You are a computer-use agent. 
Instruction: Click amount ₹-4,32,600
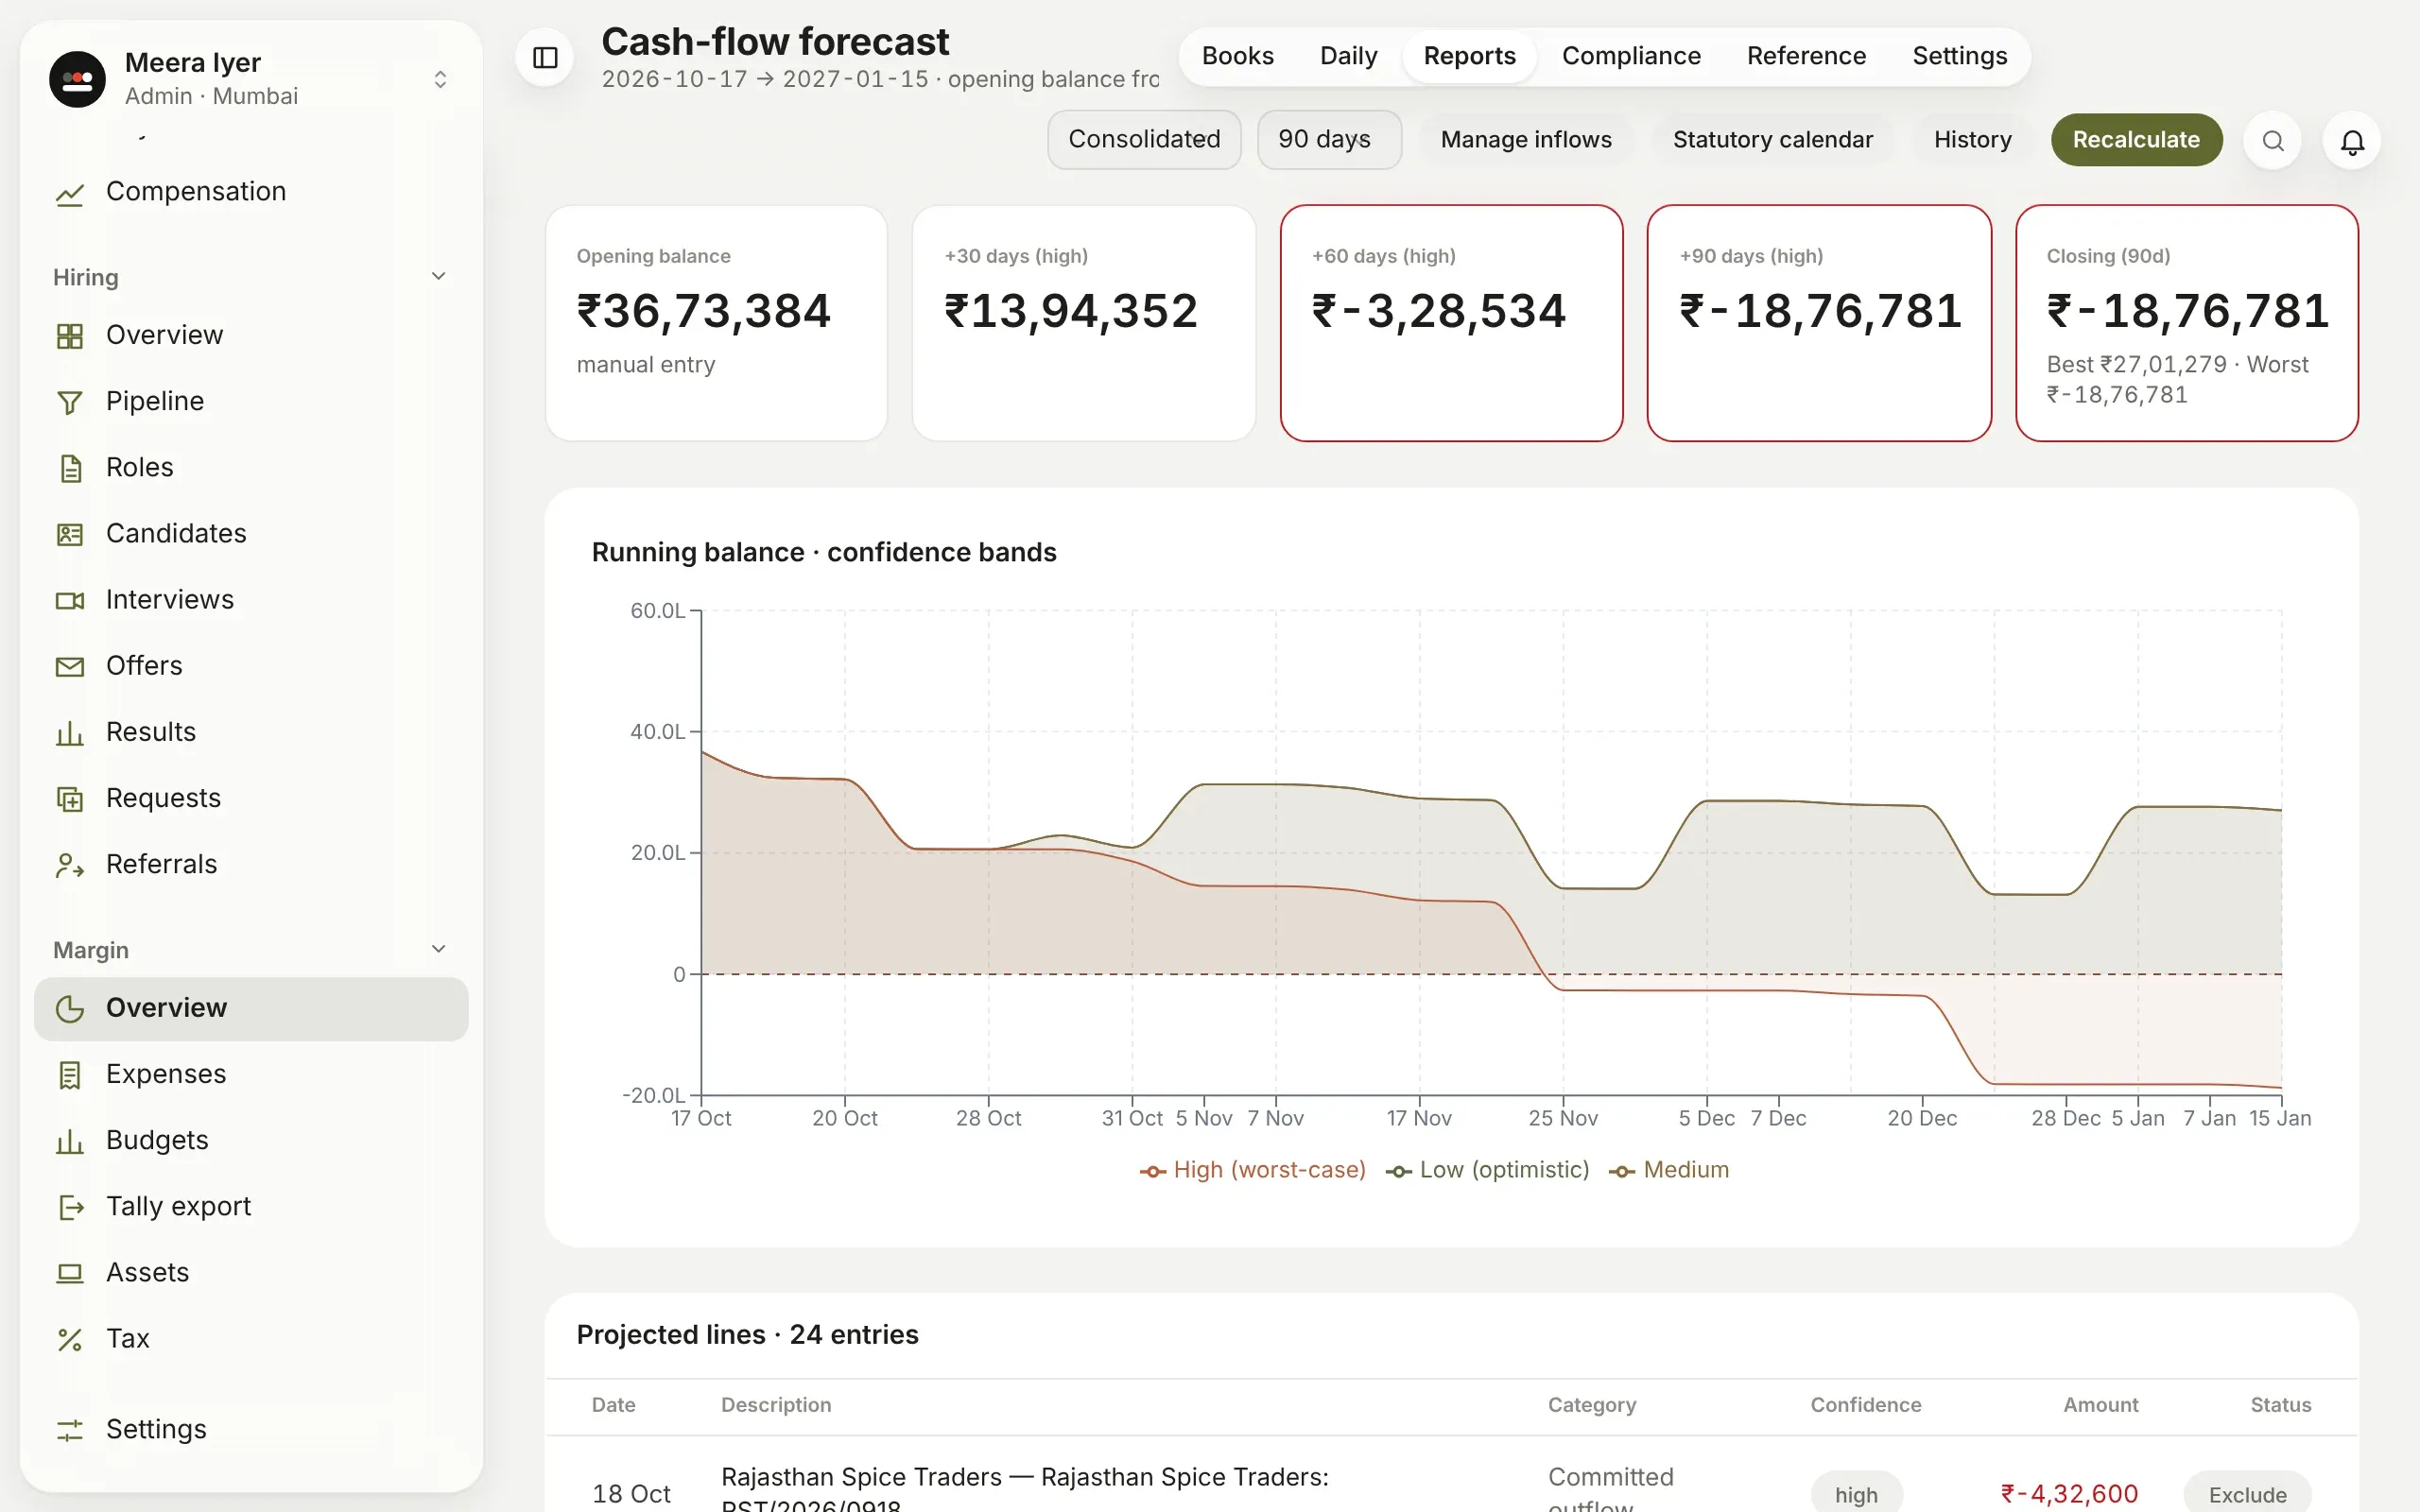(x=2069, y=1494)
